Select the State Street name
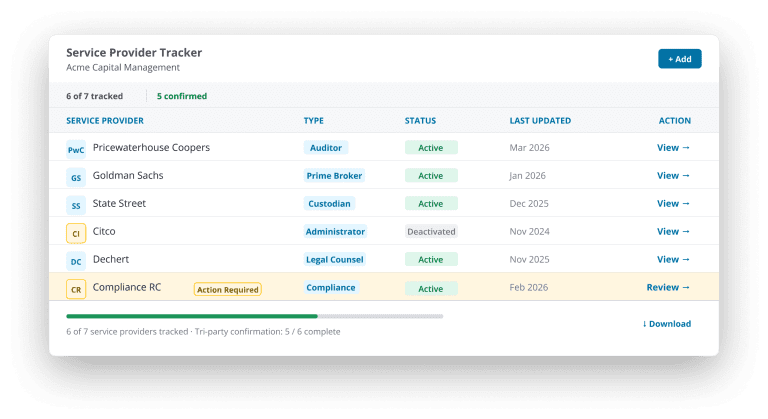This screenshot has width=768, height=419. click(119, 203)
